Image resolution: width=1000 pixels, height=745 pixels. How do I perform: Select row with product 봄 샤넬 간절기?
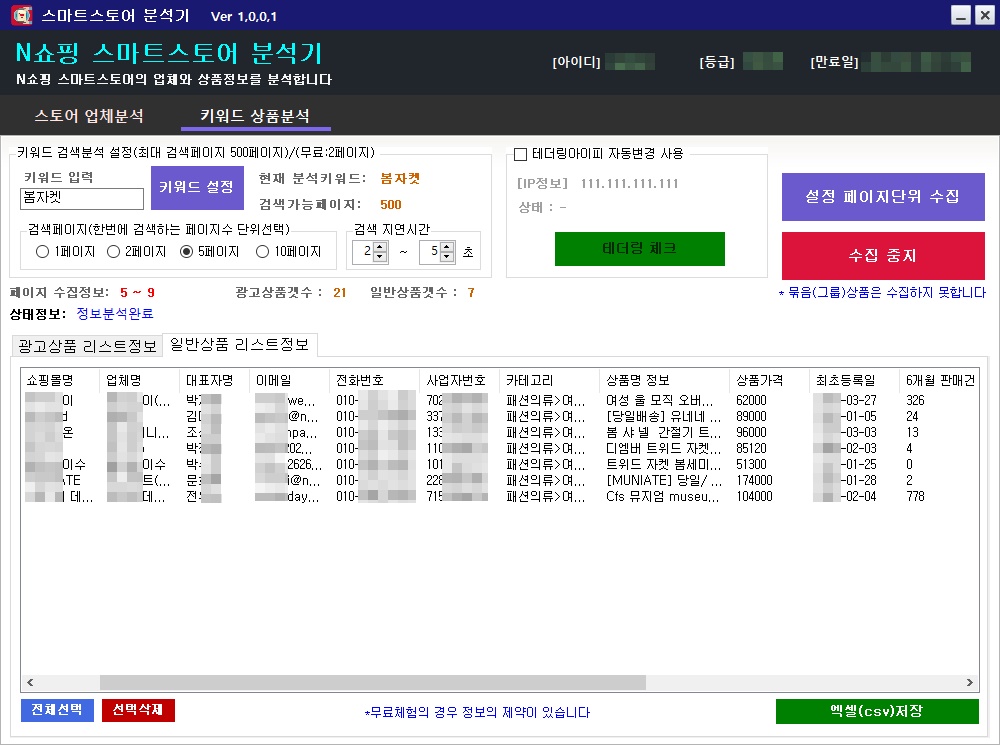(499, 432)
